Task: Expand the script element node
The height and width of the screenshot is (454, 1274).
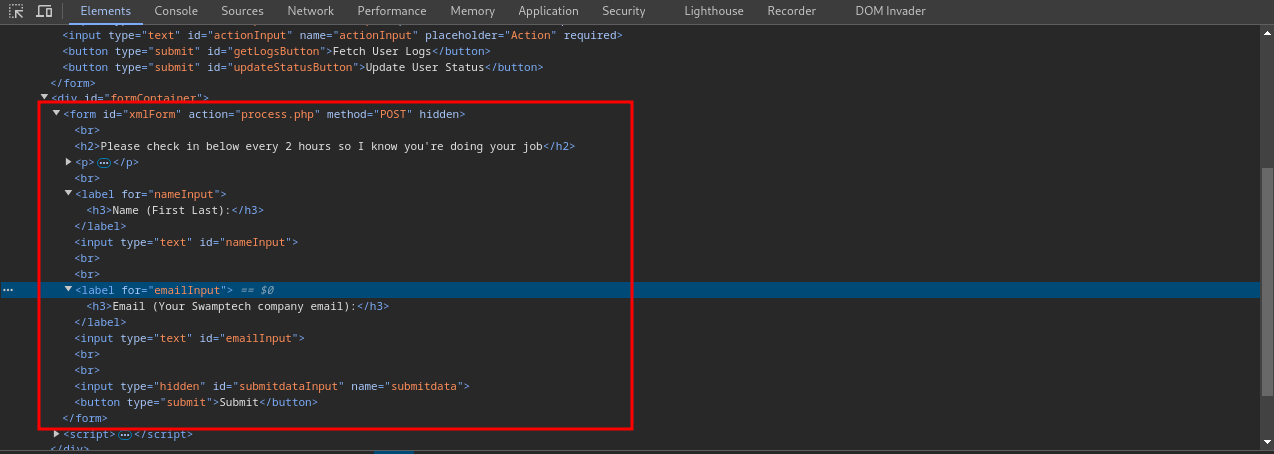Action: (x=57, y=434)
